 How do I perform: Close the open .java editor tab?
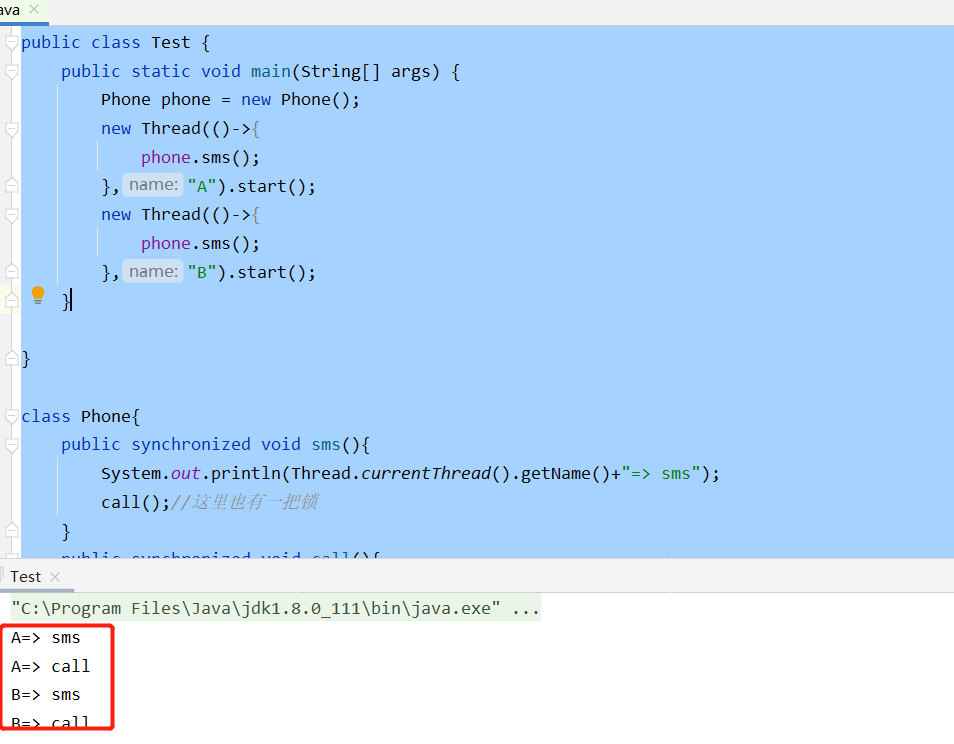click(34, 9)
